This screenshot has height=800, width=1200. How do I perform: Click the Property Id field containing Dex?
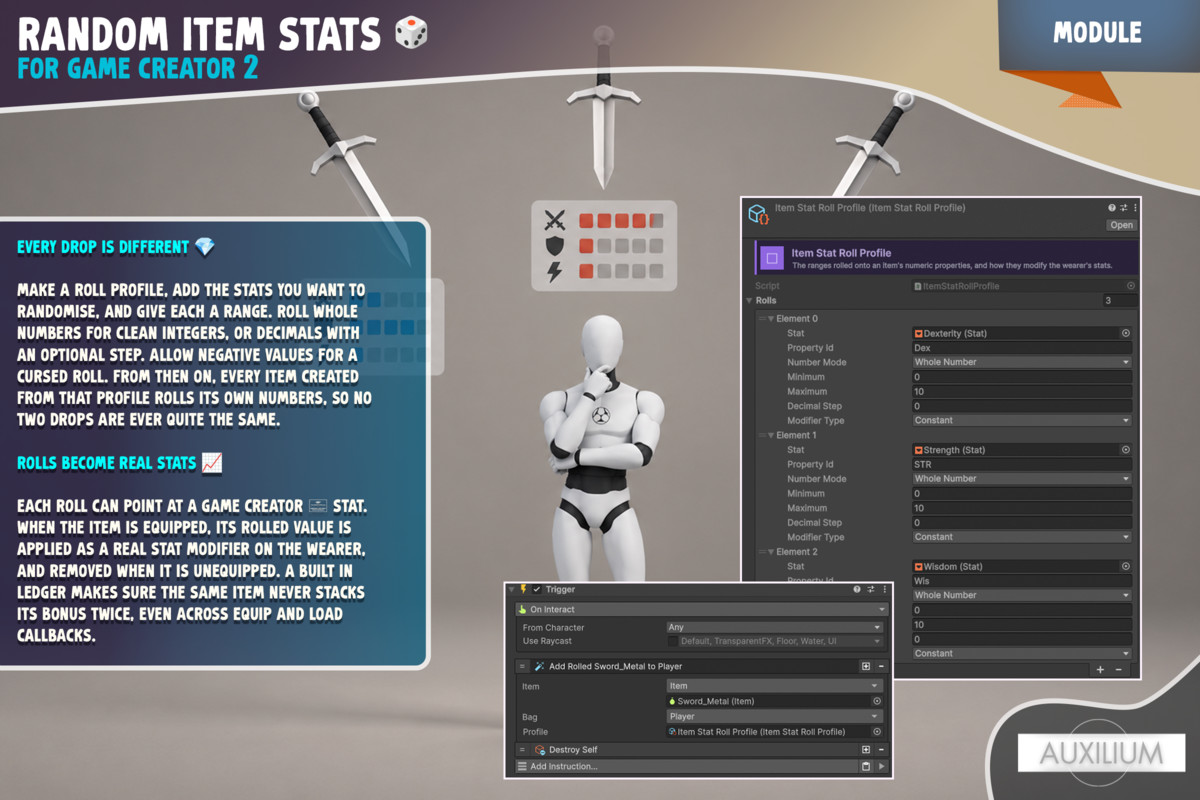(1022, 348)
